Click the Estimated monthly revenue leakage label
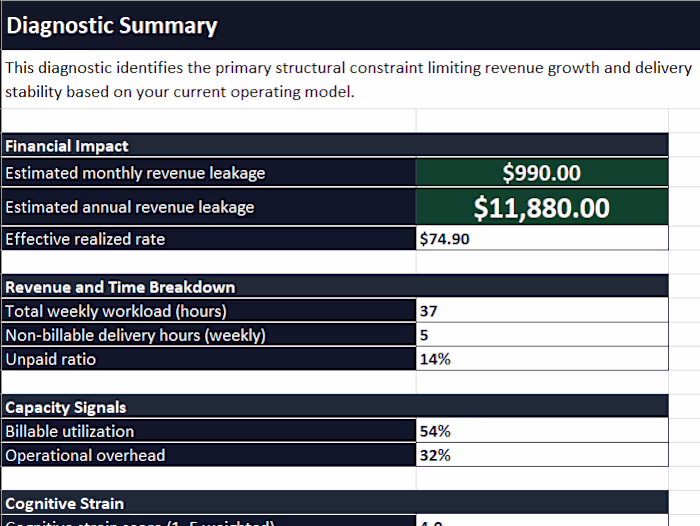This screenshot has height=526, width=700. point(135,173)
